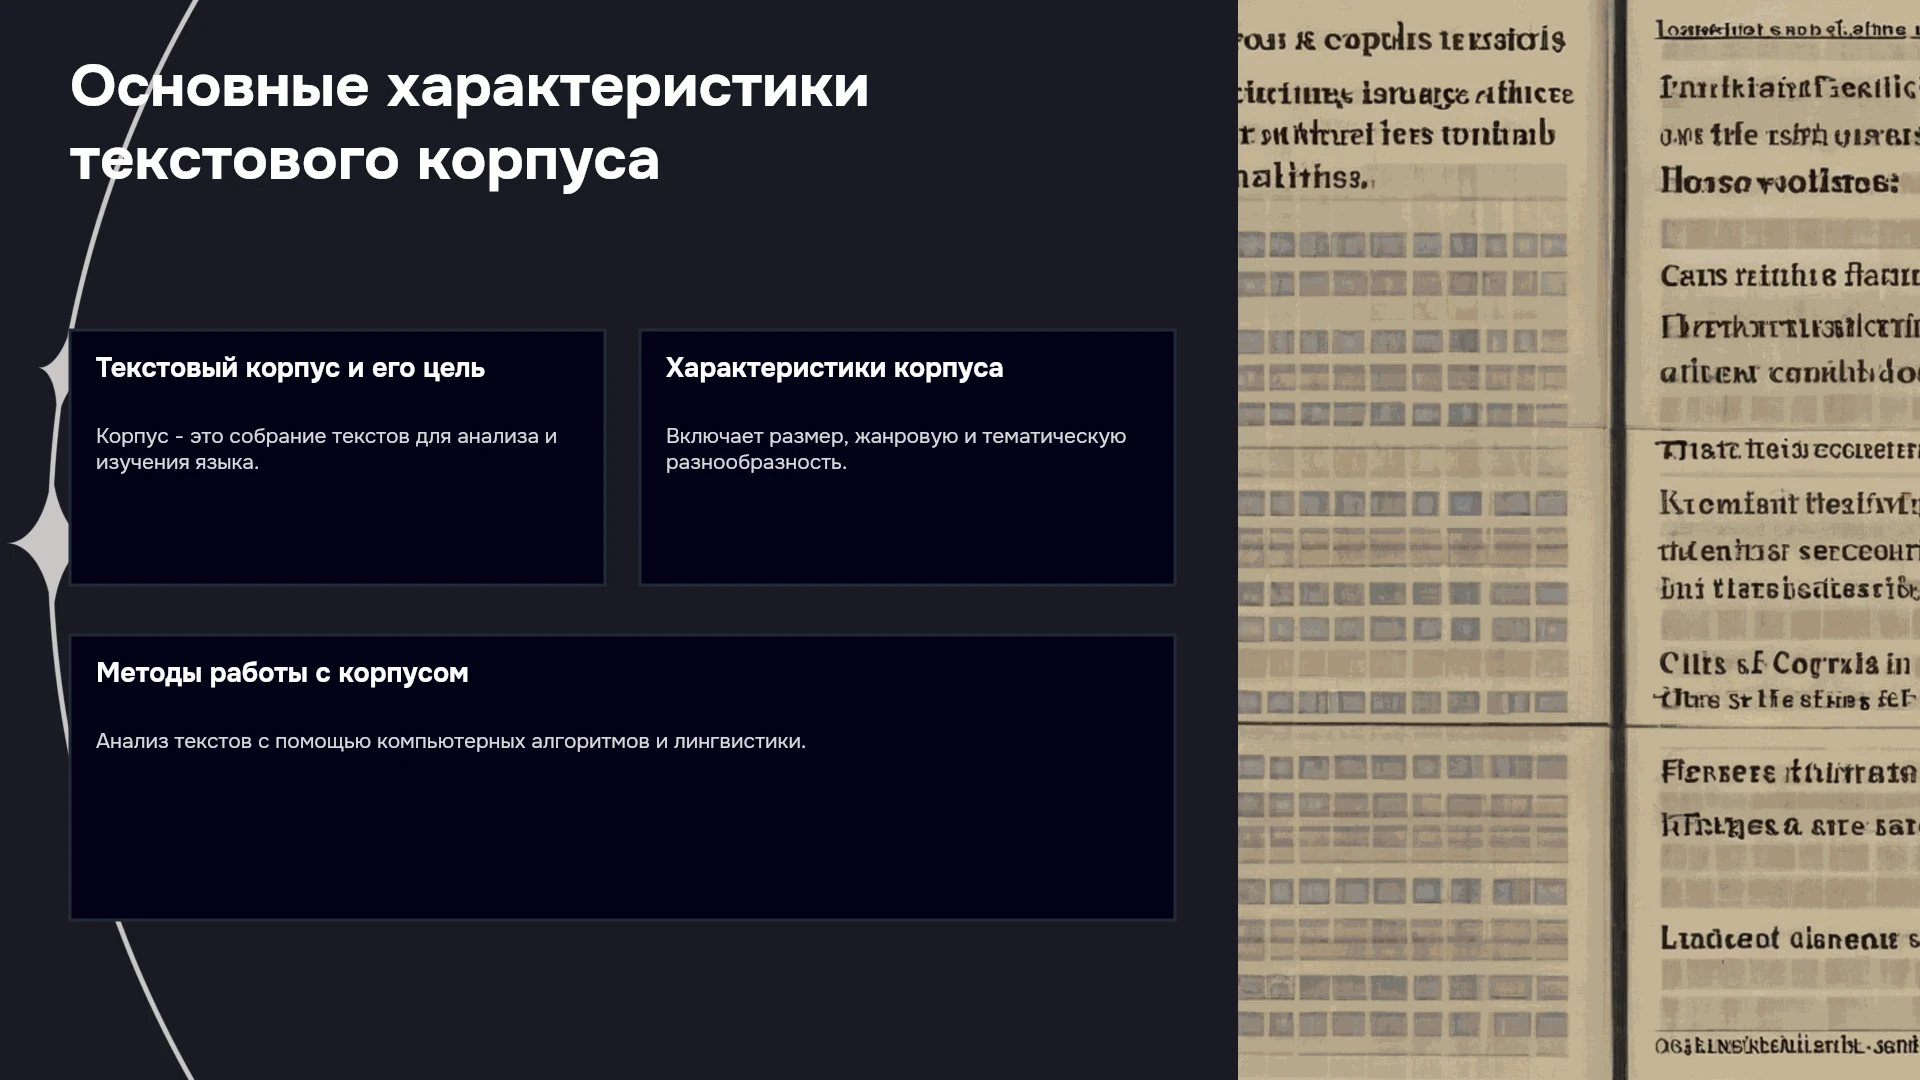Viewport: 1920px width, 1080px height.
Task: Click the dark vertical divider between newspaper columns
Action: coord(1619,360)
